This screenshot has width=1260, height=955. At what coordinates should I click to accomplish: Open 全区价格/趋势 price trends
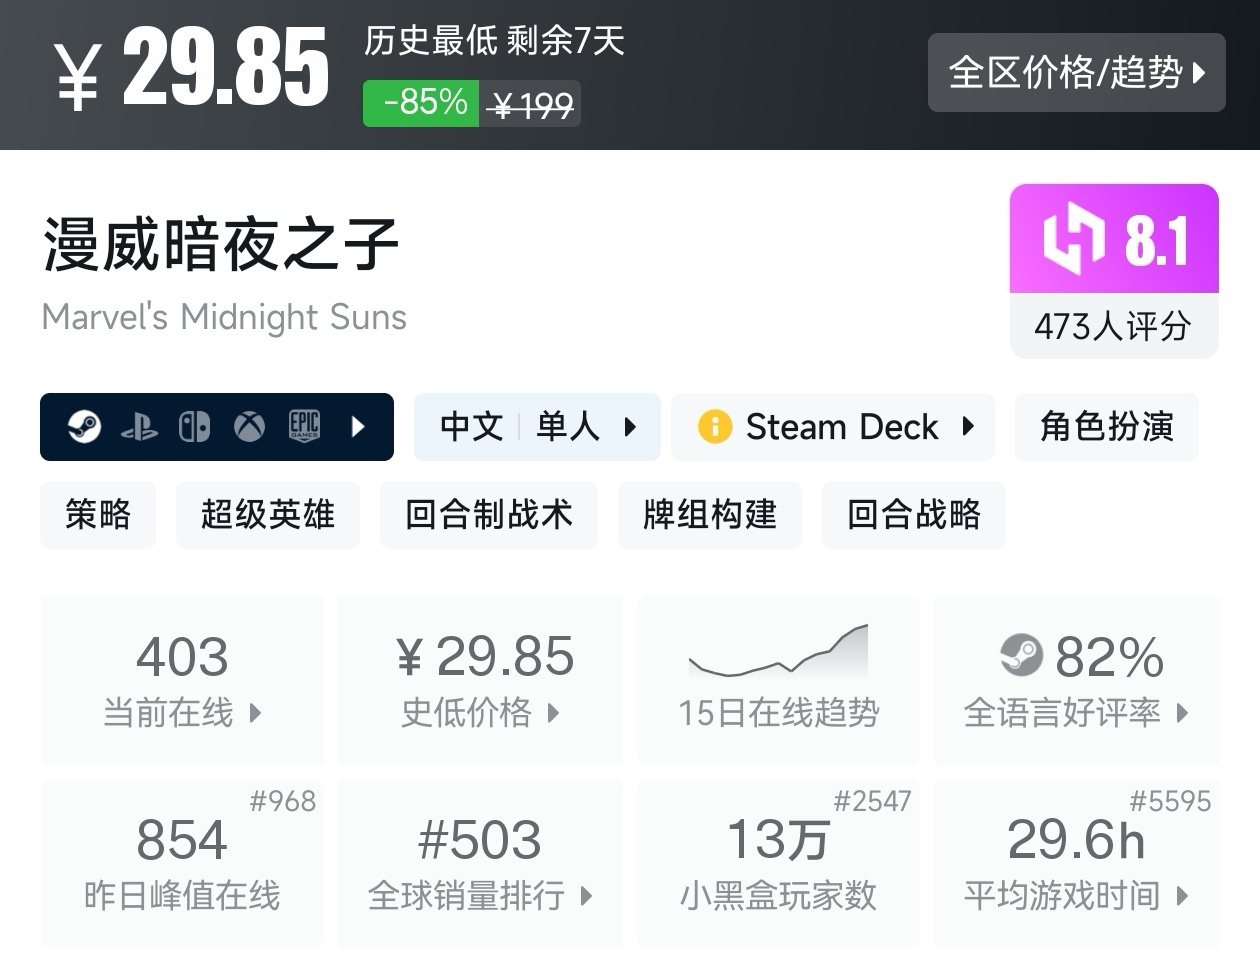click(x=1076, y=72)
